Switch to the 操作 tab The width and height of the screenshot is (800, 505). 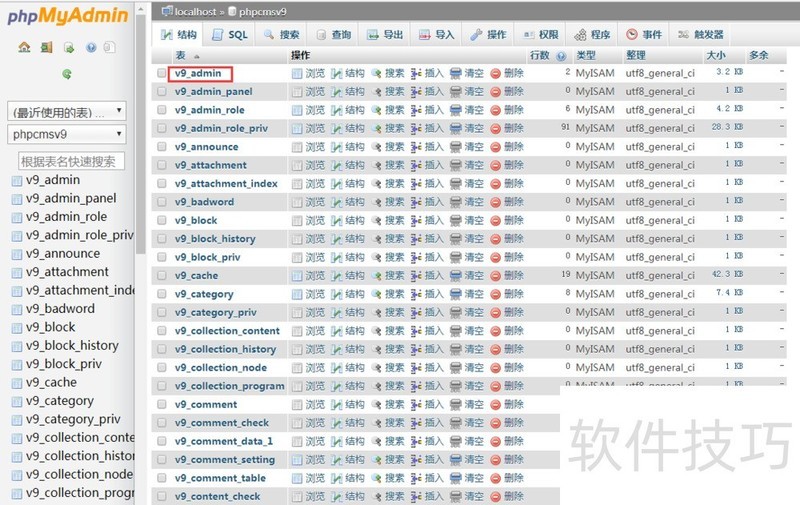[x=488, y=35]
